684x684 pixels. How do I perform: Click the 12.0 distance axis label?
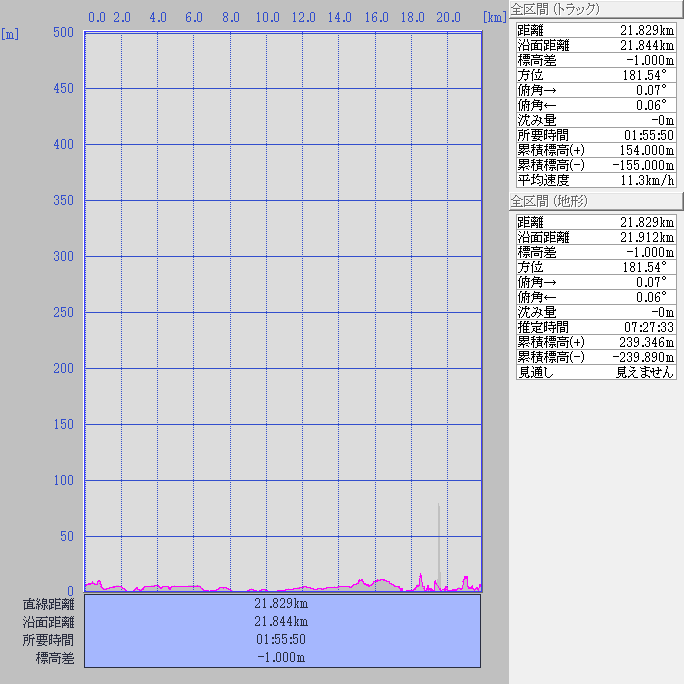[304, 17]
